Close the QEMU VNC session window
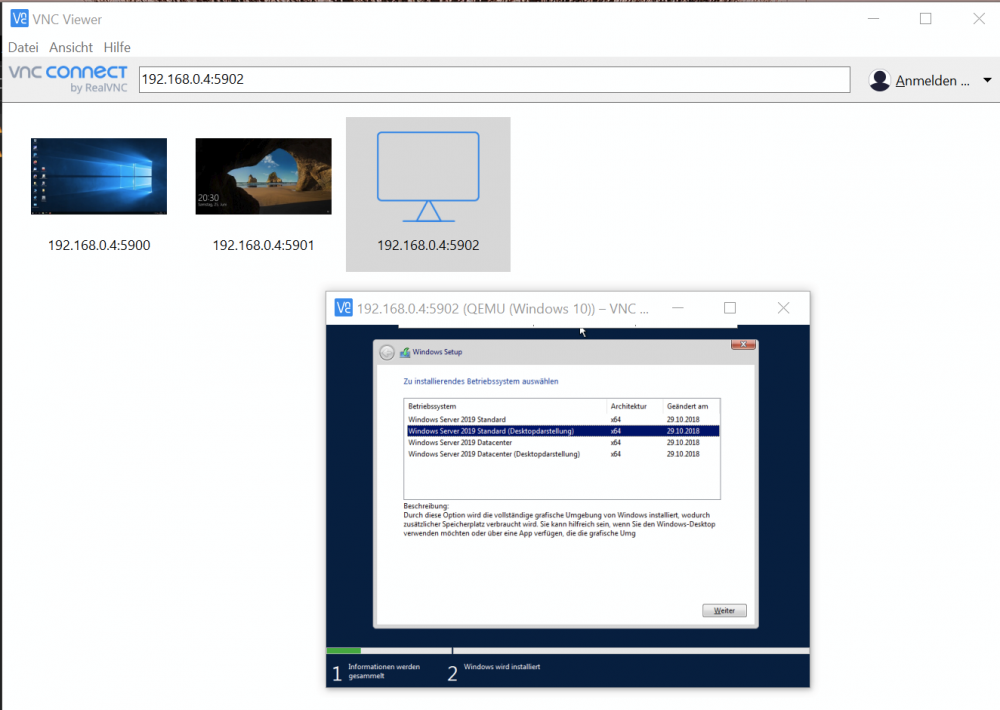The height and width of the screenshot is (710, 1000). click(x=783, y=308)
